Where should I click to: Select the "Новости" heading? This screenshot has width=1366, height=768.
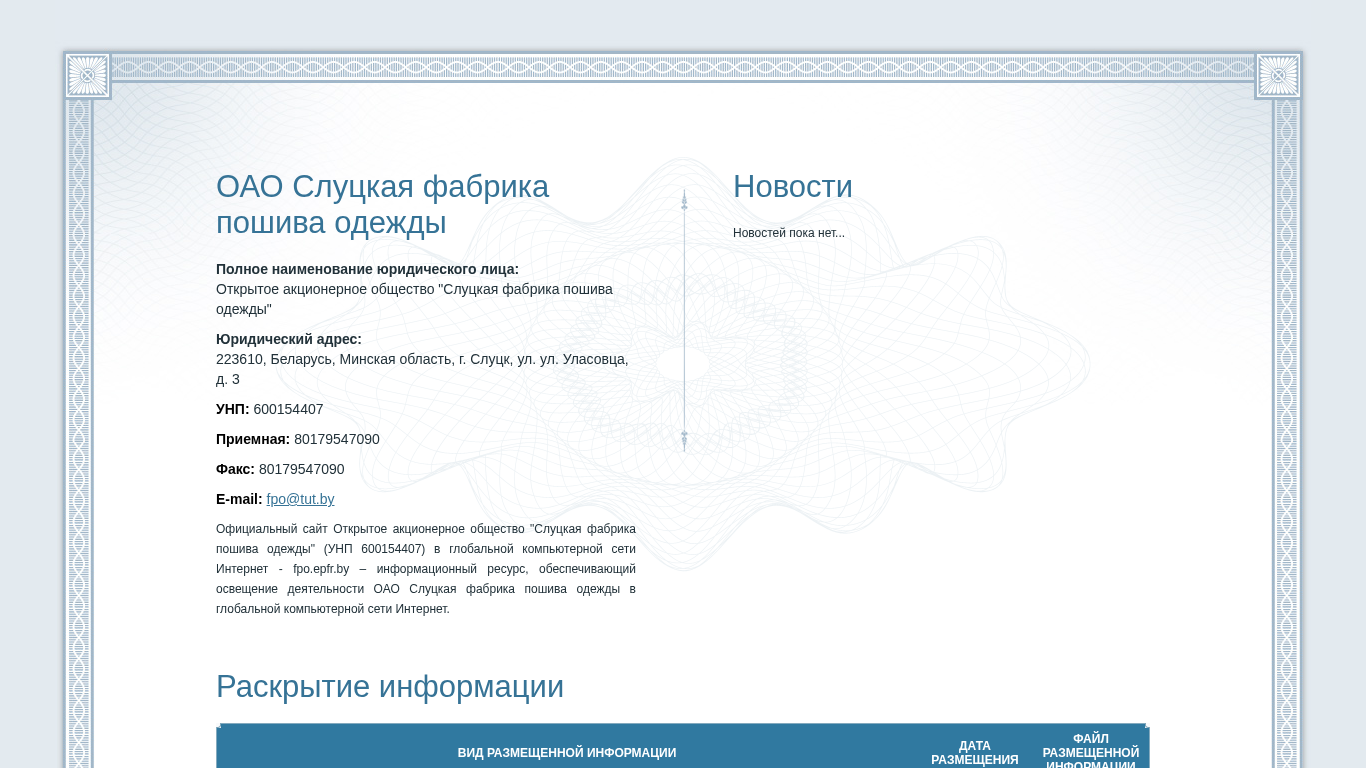[793, 187]
